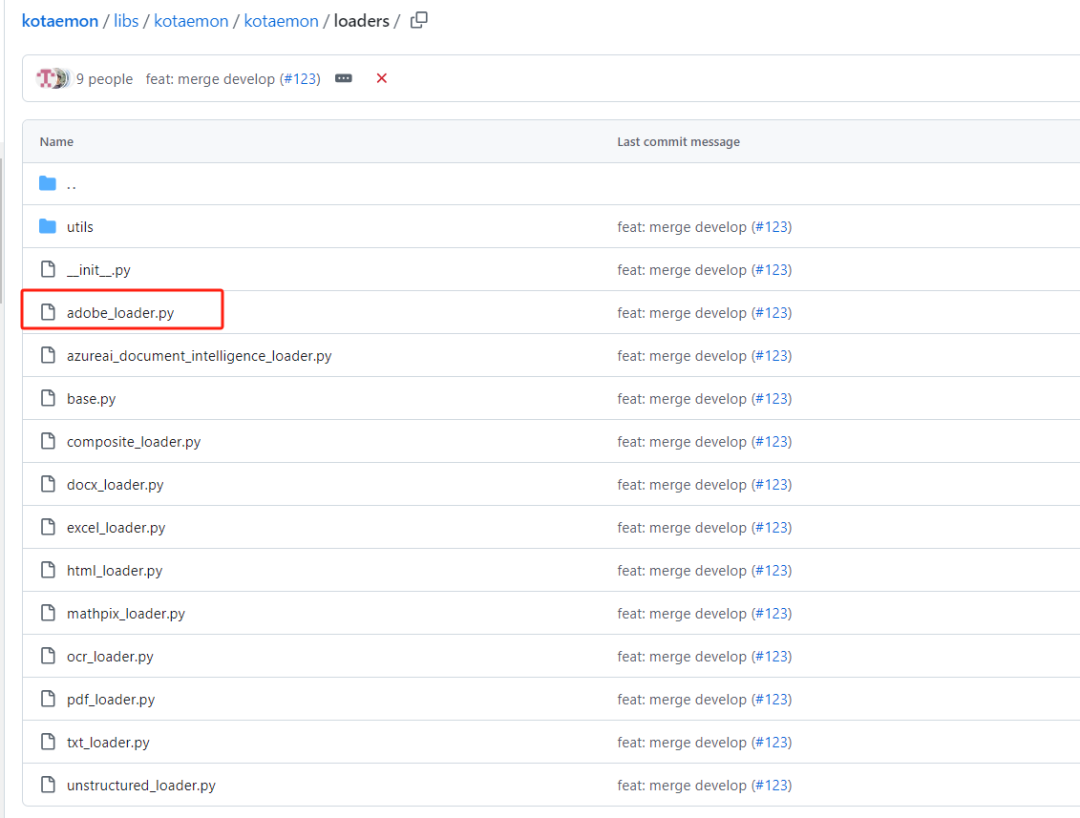
Task: Click the file icon beside ocr_loader.py
Action: 48,656
